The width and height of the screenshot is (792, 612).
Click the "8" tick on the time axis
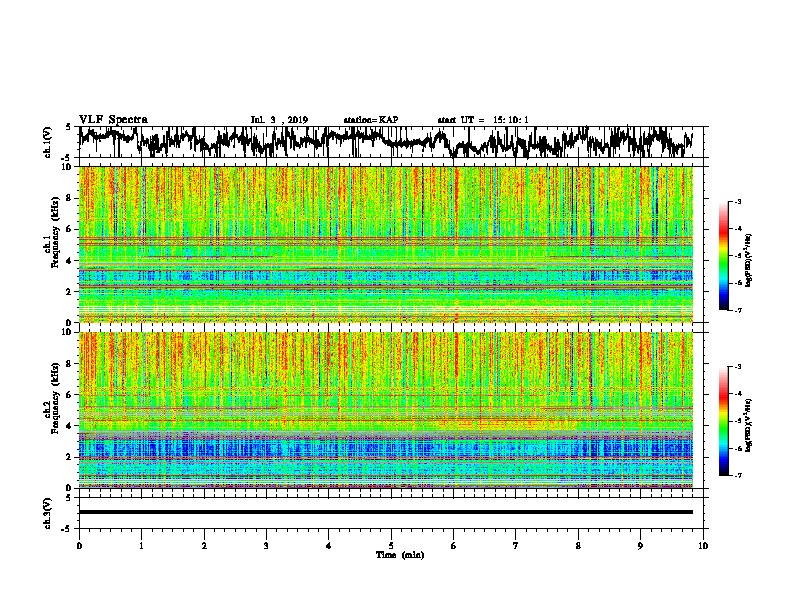(578, 546)
